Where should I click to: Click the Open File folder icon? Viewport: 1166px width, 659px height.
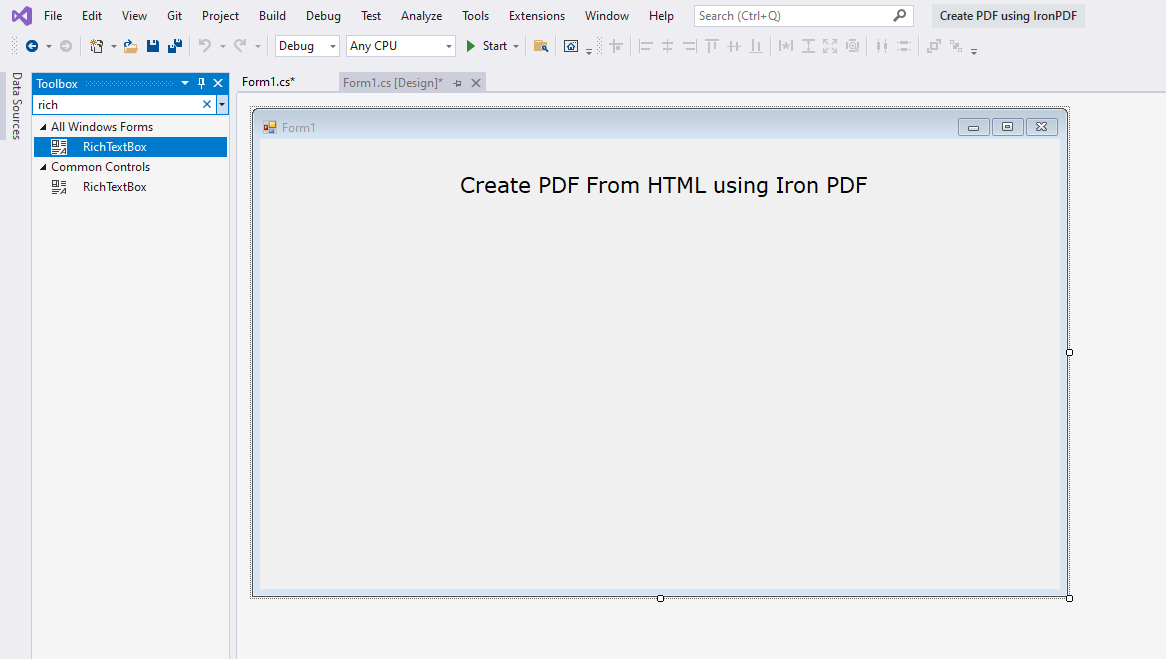point(131,46)
